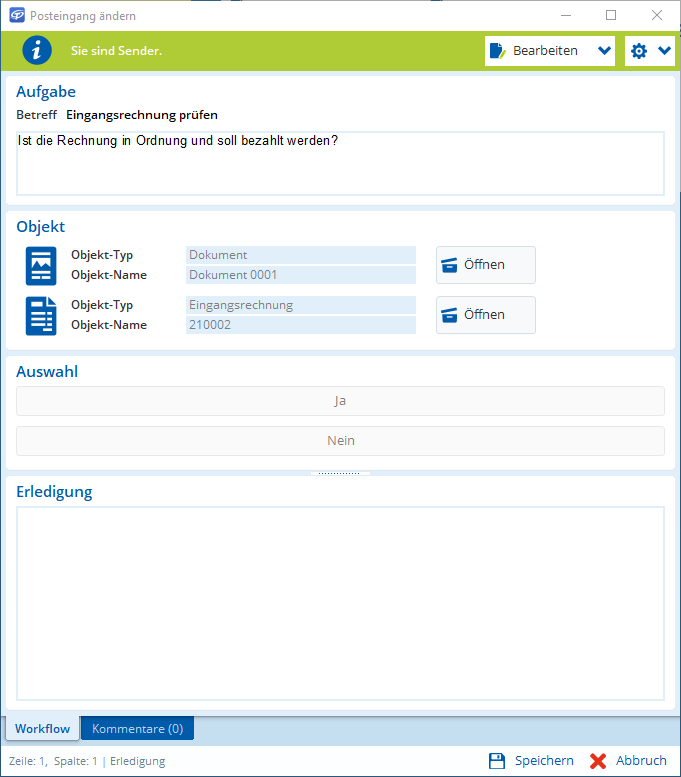
Task: Click the floppy disk save icon
Action: [497, 761]
